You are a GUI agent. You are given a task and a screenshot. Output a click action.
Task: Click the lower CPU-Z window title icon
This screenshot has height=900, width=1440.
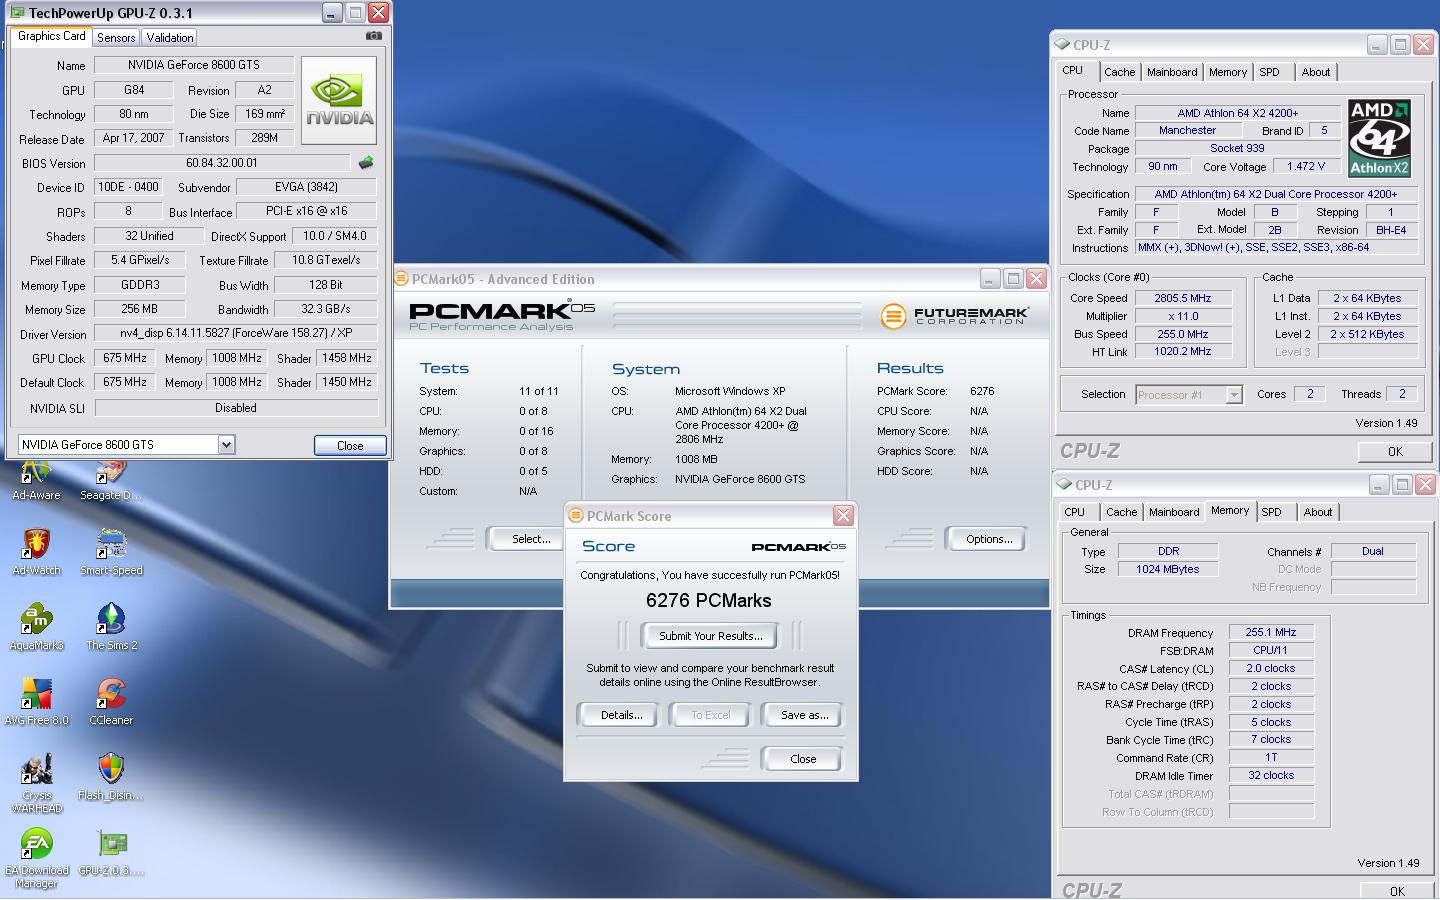(1064, 484)
